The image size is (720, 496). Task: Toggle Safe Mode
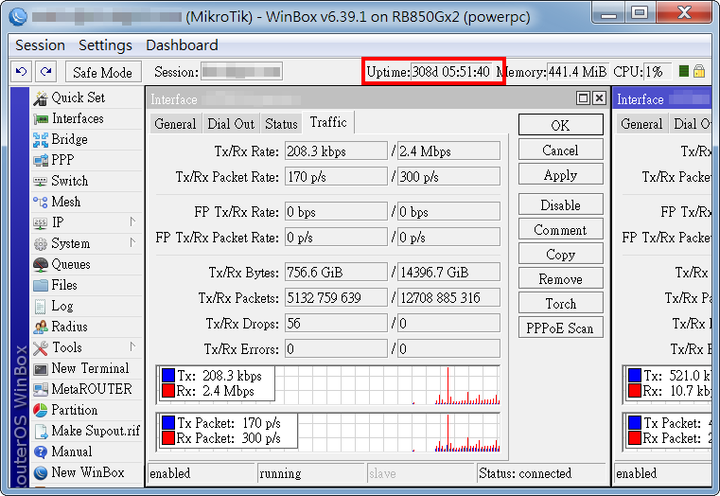pyautogui.click(x=103, y=72)
